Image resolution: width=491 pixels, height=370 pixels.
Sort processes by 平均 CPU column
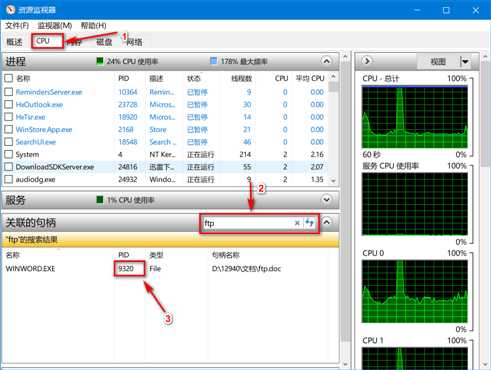(310, 78)
